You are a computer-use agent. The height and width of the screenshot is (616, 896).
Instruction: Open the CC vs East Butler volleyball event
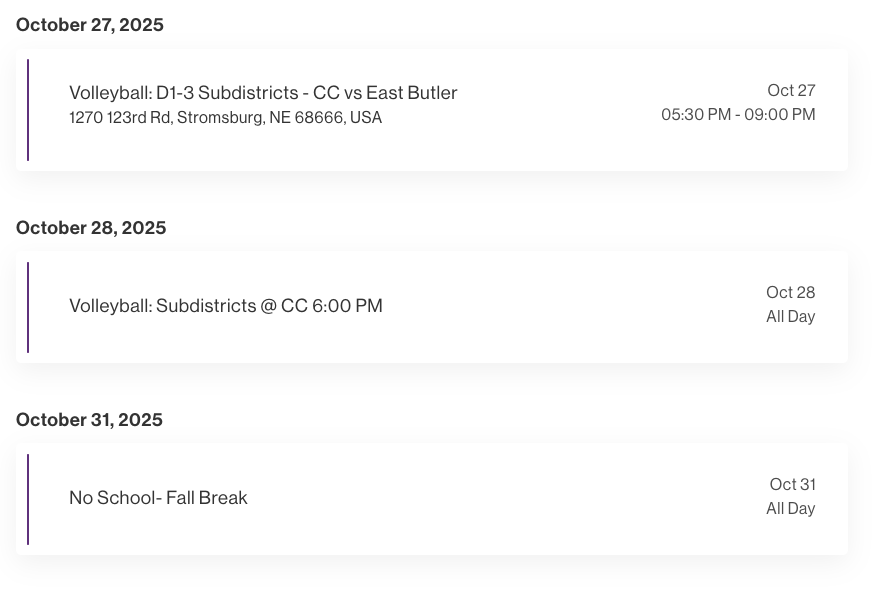point(263,93)
